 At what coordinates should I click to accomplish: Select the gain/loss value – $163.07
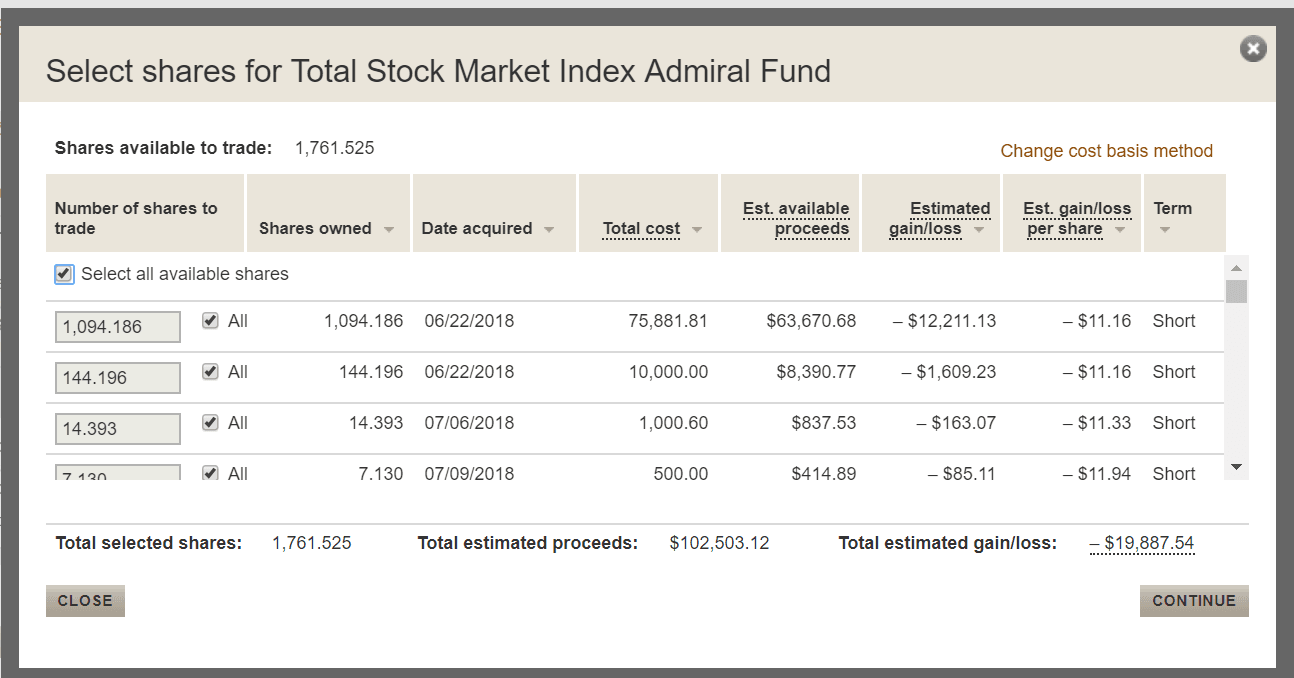point(956,423)
